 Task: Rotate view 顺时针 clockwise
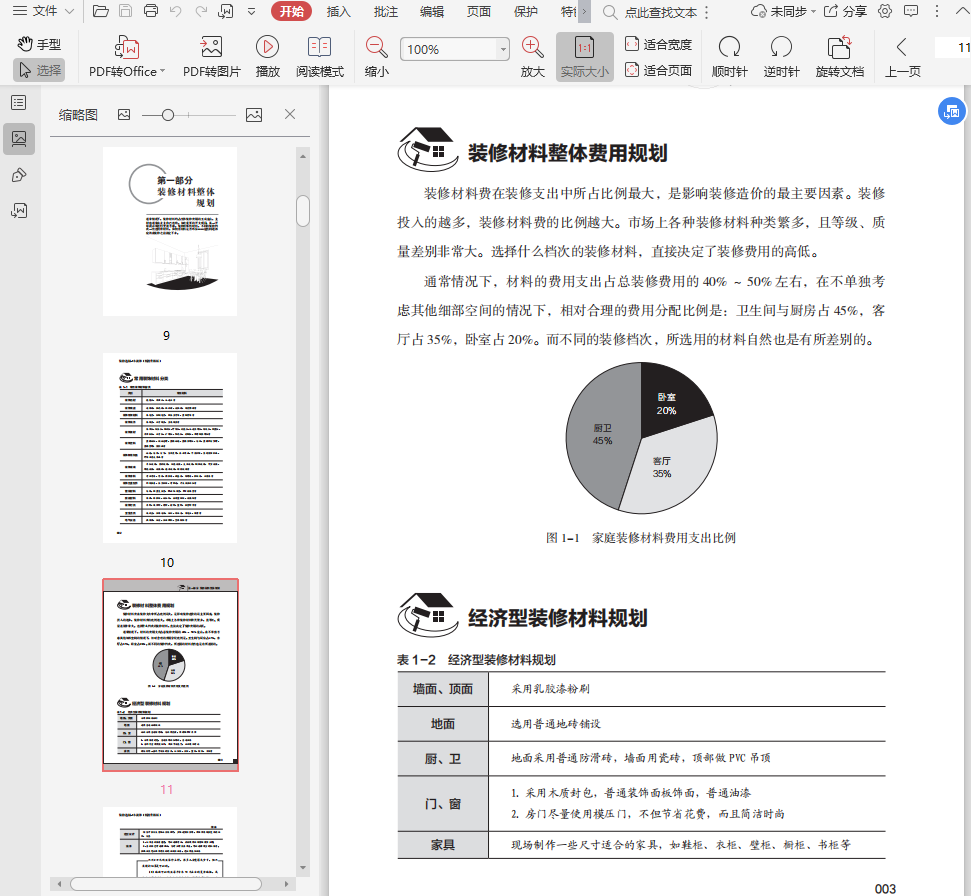pyautogui.click(x=729, y=57)
